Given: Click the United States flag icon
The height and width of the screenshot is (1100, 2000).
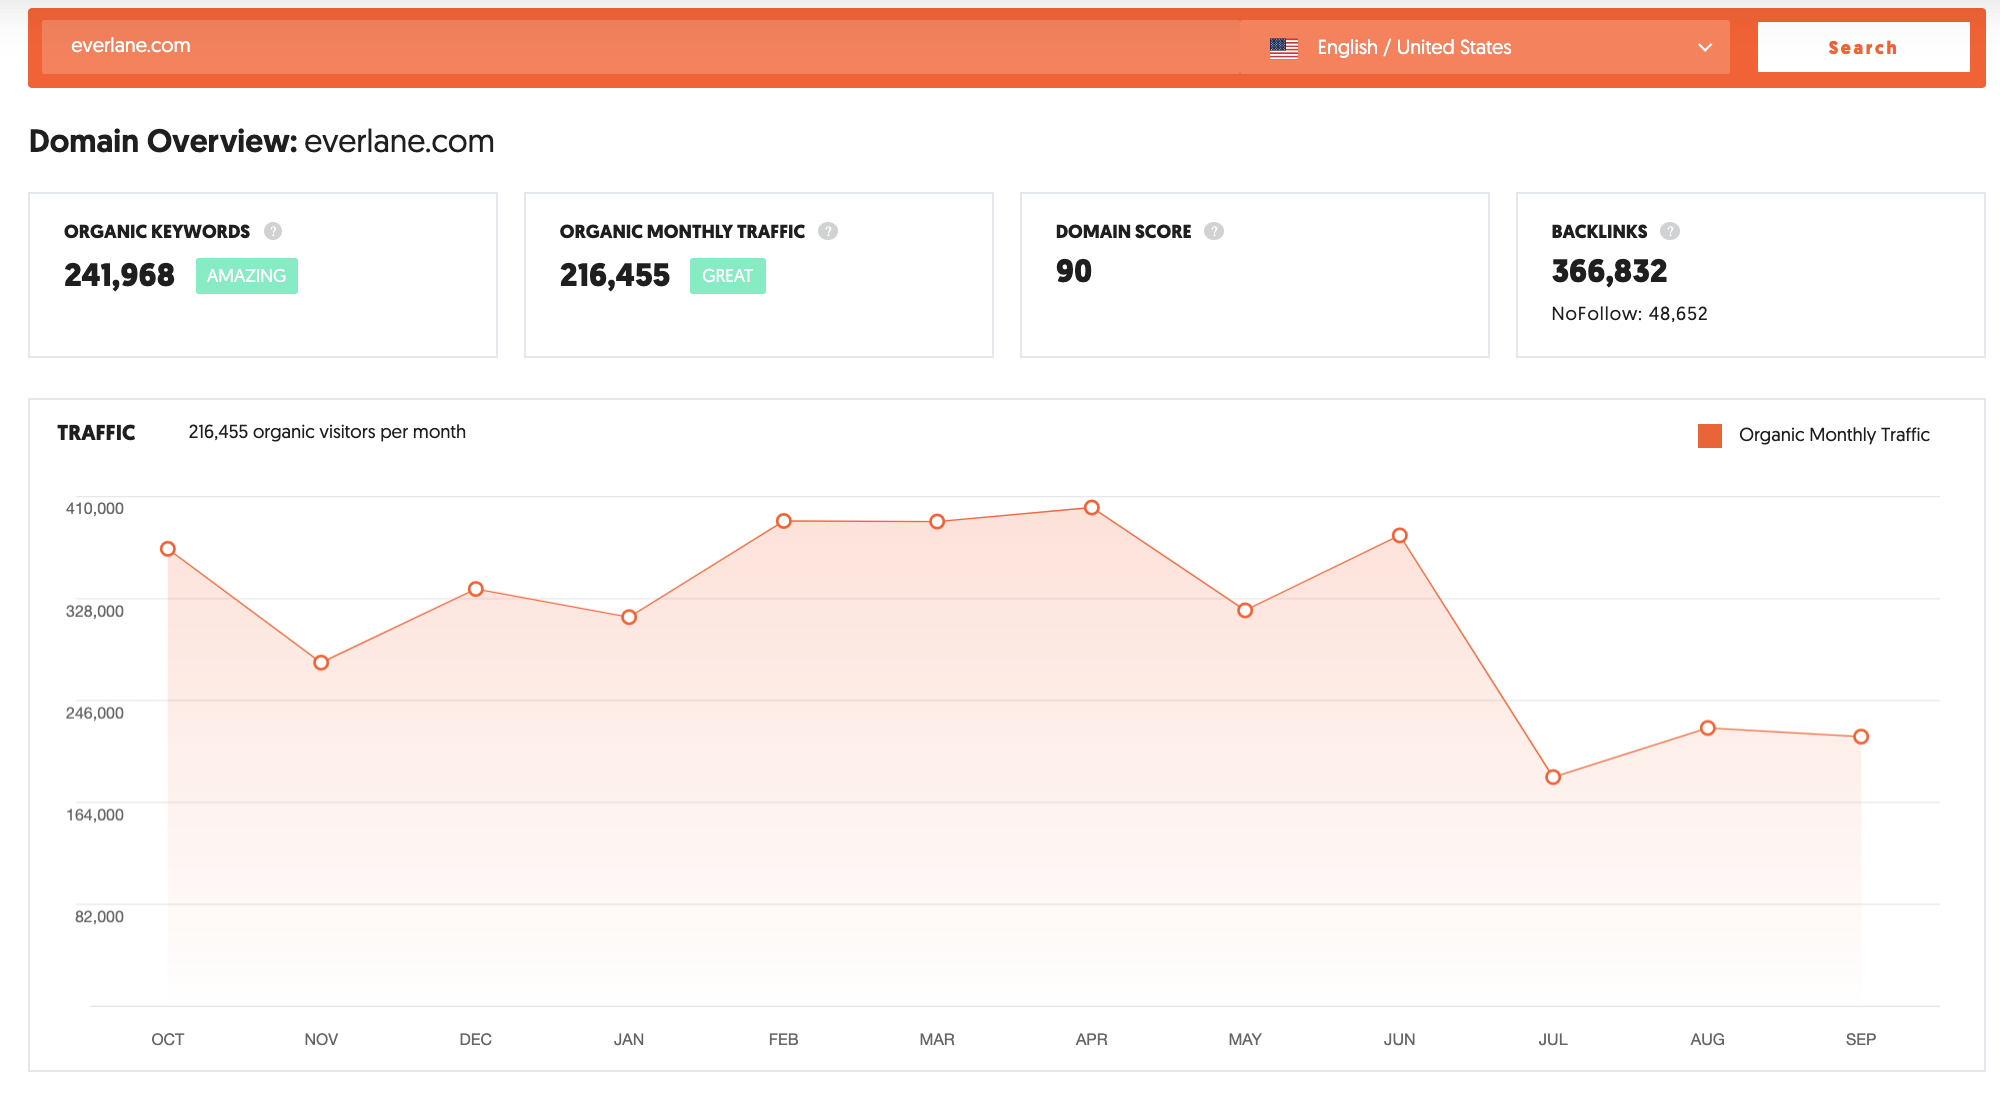Looking at the screenshot, I should [1284, 48].
